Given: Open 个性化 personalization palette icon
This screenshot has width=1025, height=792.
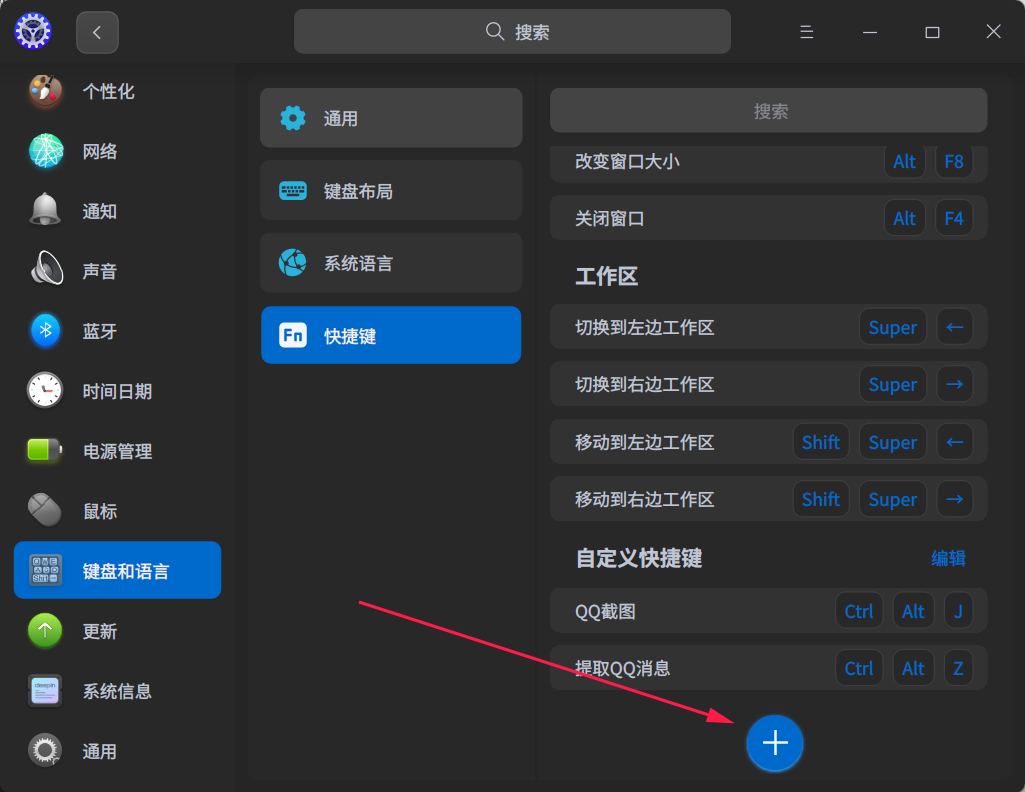Looking at the screenshot, I should 45,91.
